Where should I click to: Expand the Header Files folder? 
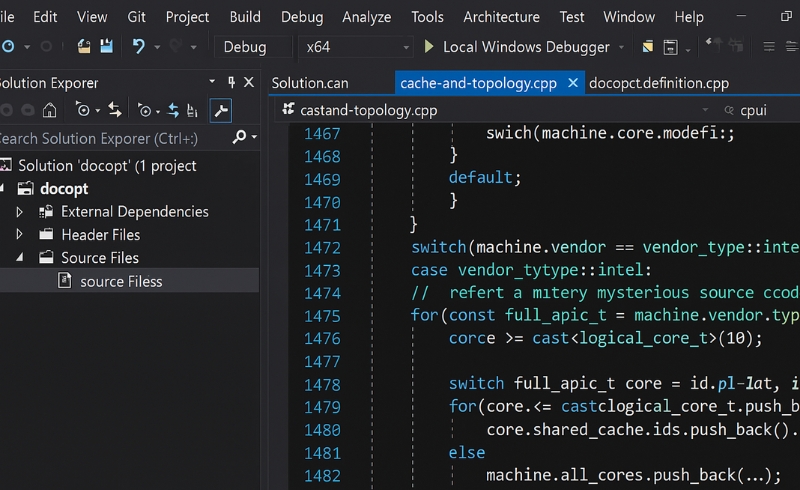(x=19, y=234)
